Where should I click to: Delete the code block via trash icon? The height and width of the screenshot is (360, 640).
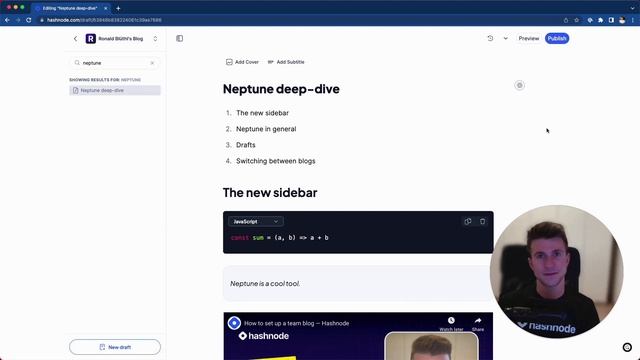482,222
